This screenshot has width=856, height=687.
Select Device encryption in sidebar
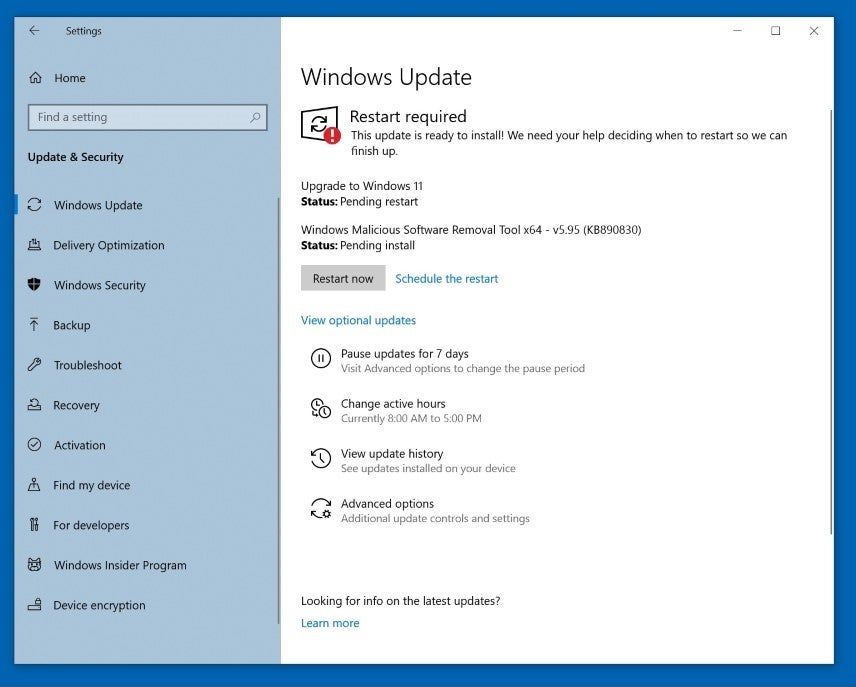click(x=99, y=605)
